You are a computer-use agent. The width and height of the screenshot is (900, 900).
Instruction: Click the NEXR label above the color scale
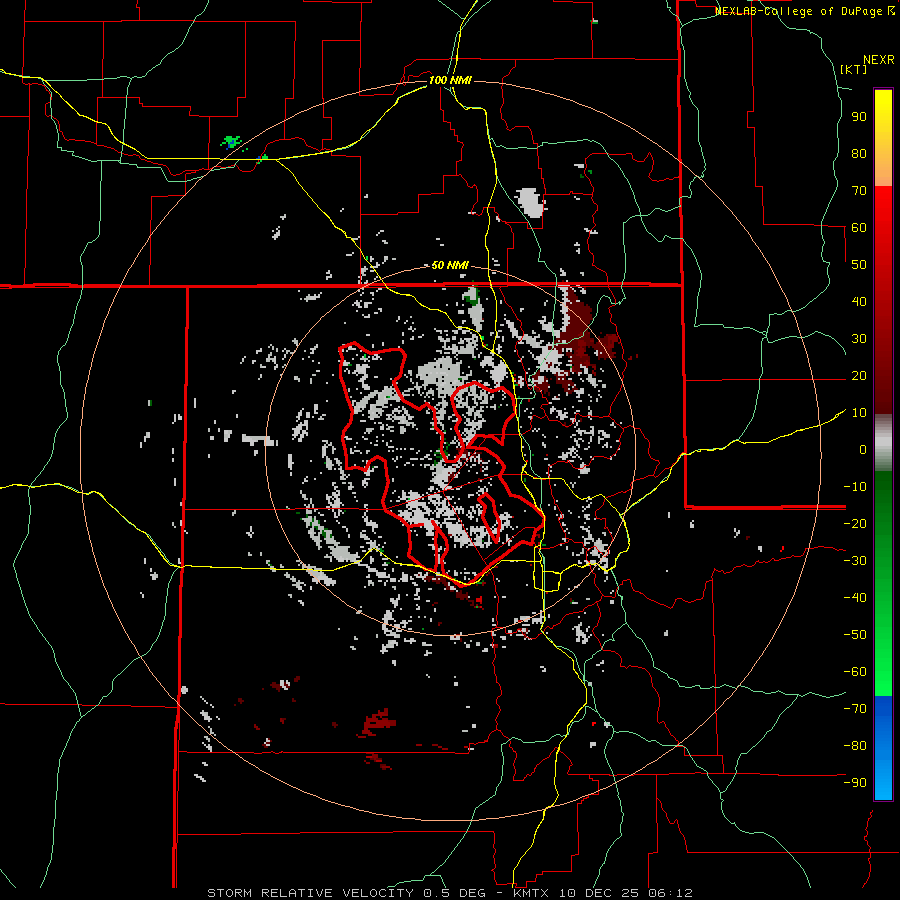point(878,59)
